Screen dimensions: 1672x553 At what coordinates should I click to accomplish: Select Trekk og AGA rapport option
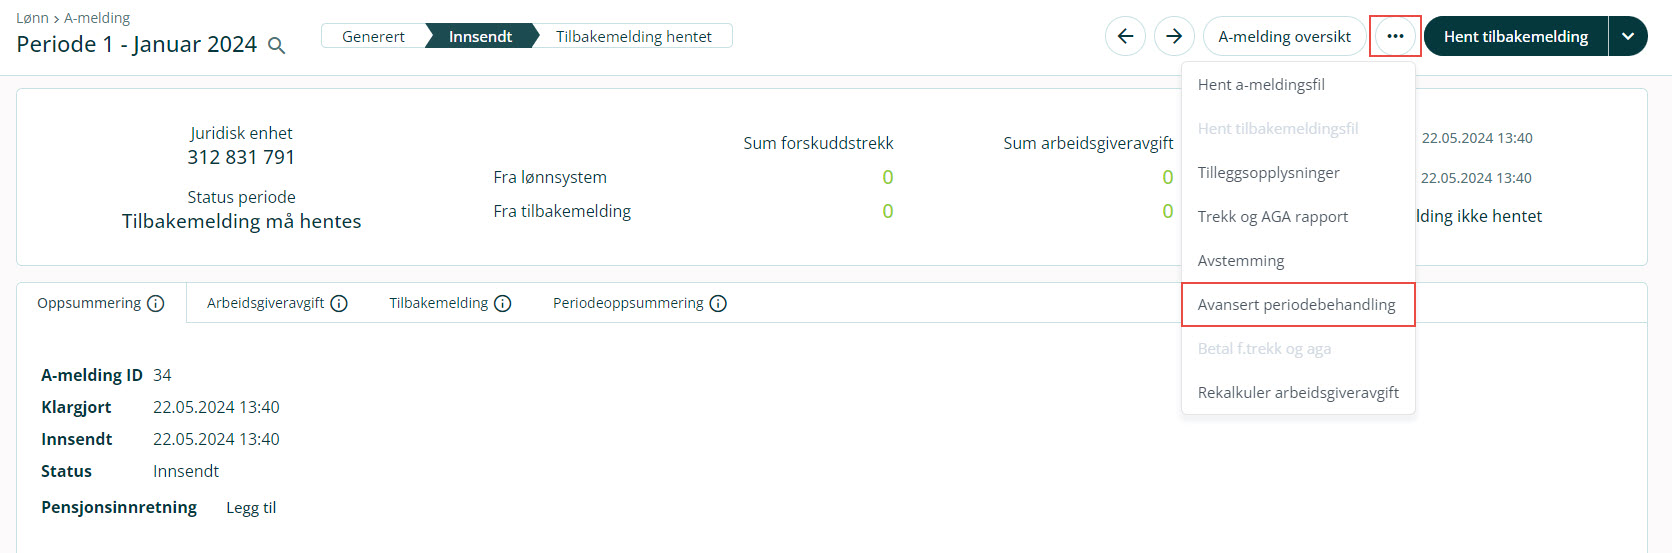[1272, 217]
